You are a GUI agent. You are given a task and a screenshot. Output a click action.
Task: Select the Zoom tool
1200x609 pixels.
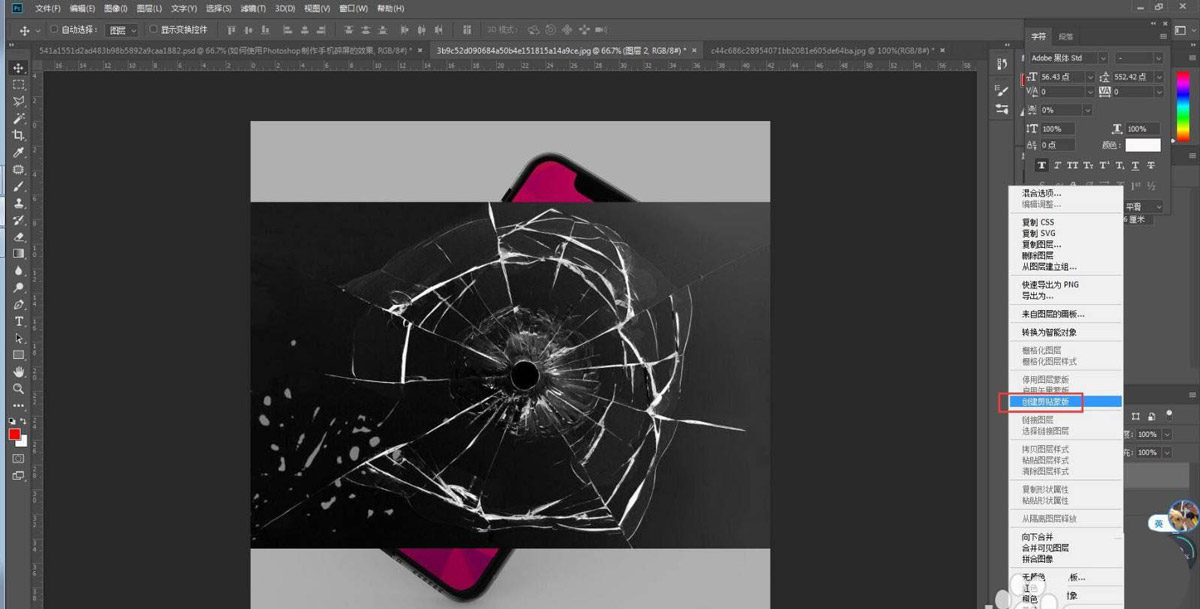(x=18, y=388)
